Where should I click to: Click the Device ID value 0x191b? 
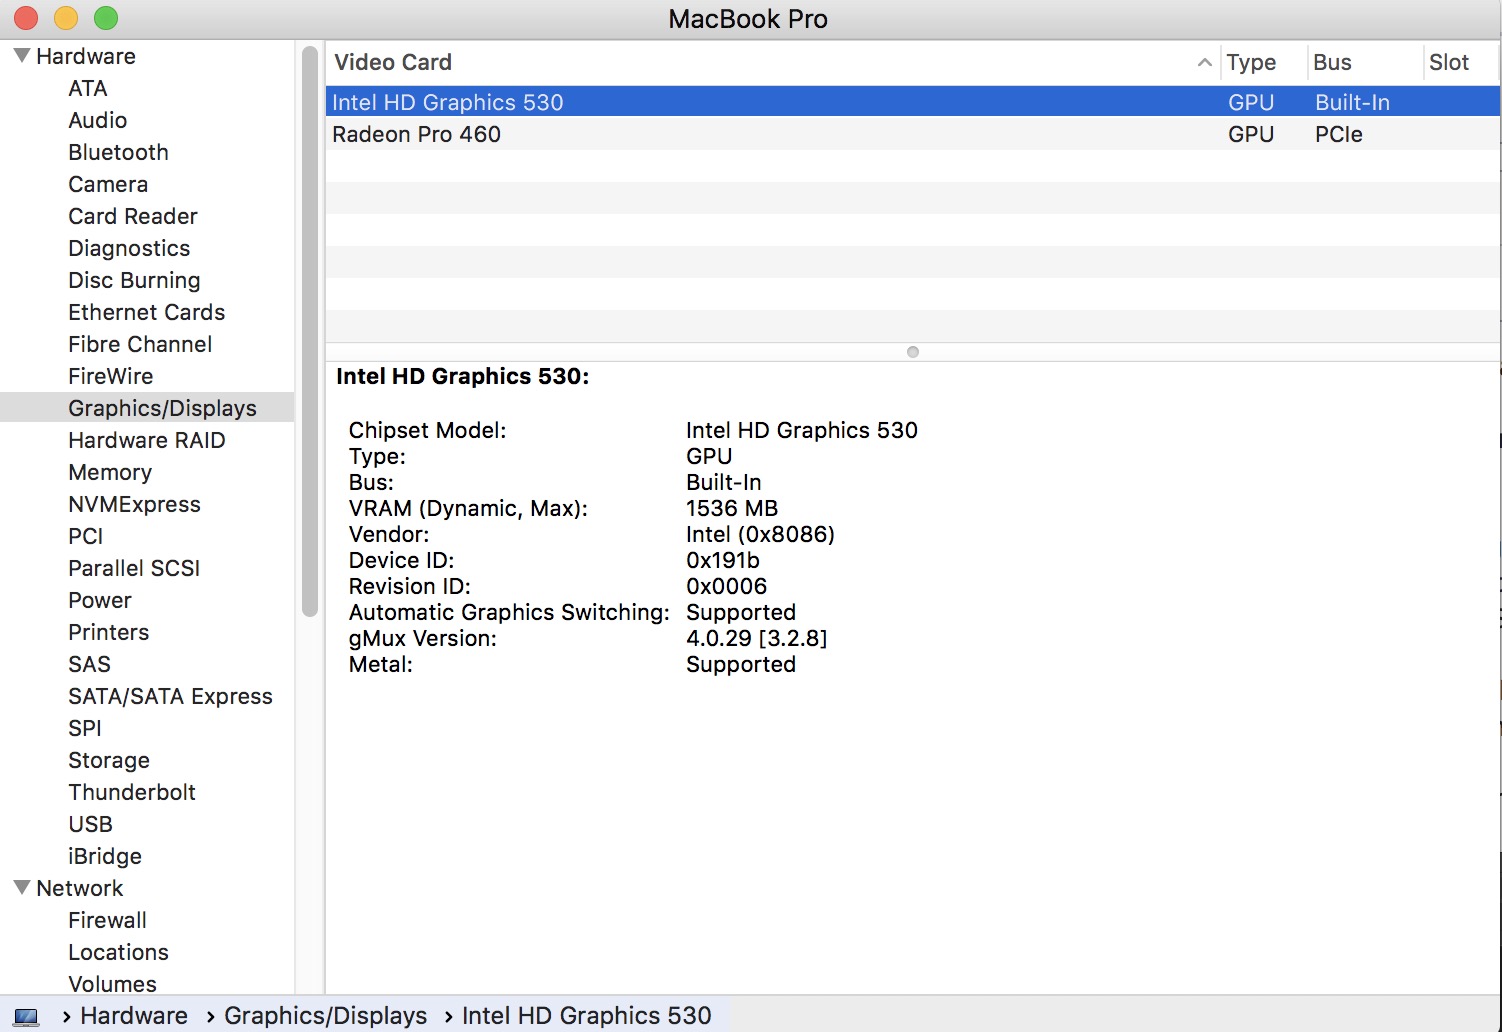click(723, 560)
